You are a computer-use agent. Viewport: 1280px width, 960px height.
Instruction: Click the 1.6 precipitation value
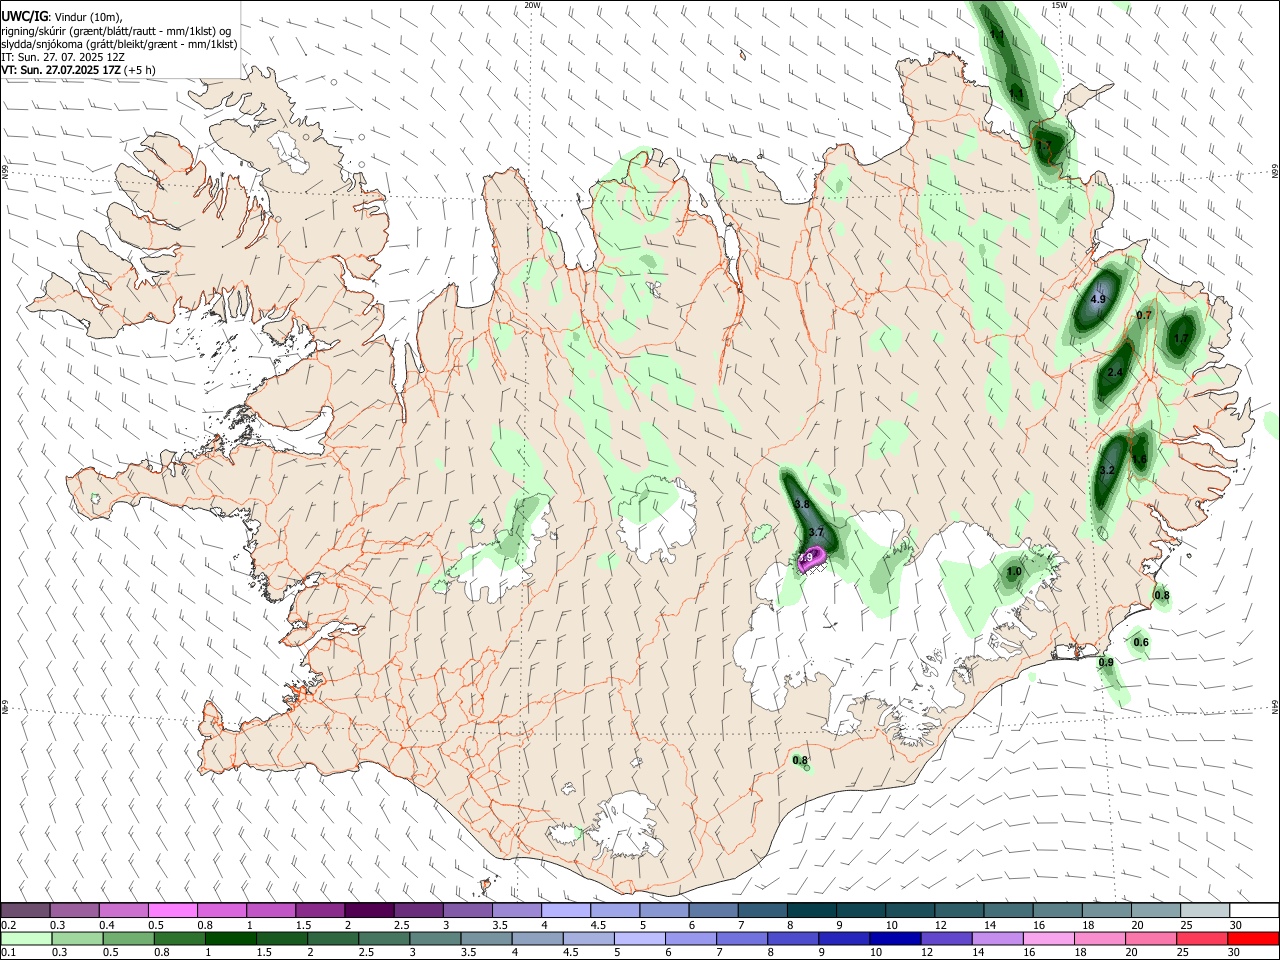[1139, 459]
